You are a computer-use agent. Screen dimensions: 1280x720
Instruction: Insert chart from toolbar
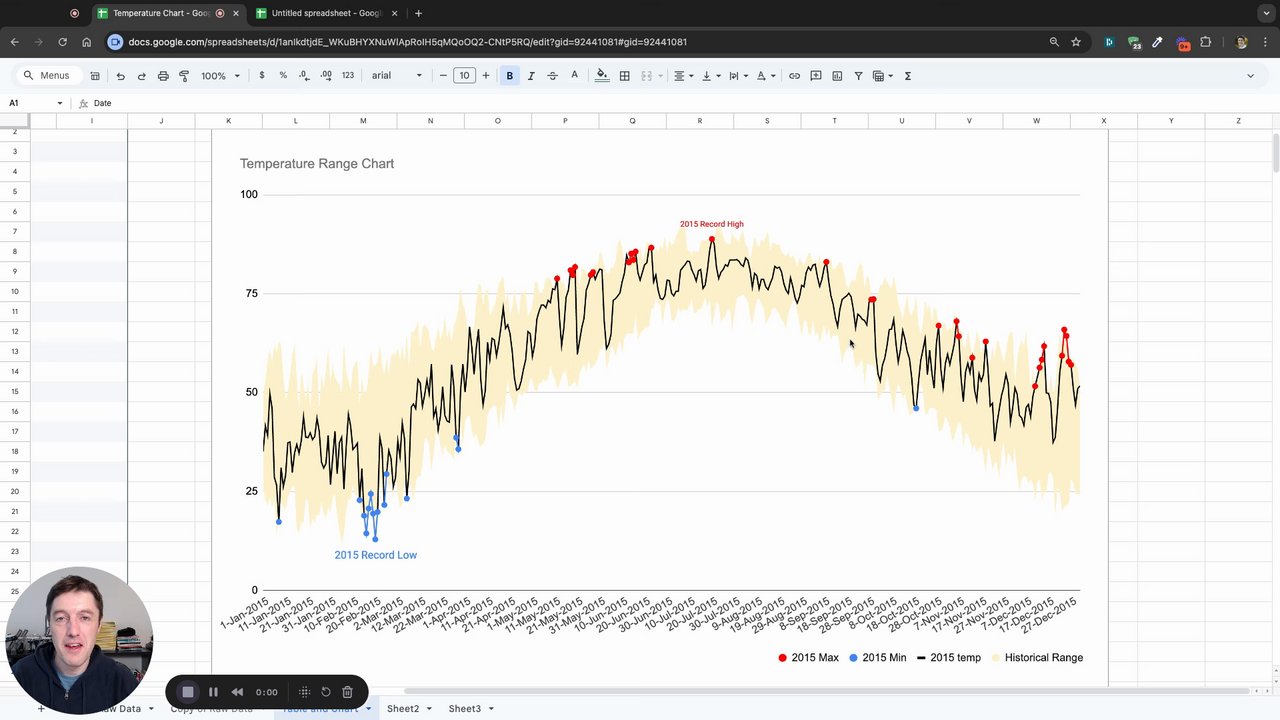pyautogui.click(x=837, y=76)
